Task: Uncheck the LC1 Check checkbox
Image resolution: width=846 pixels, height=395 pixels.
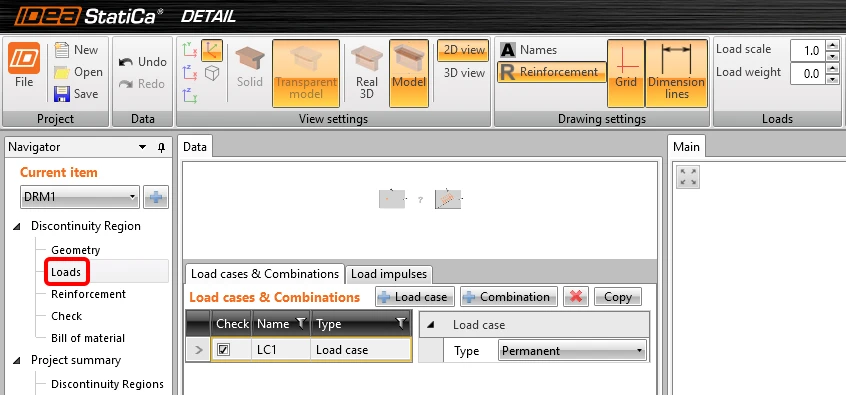Action: pyautogui.click(x=223, y=350)
